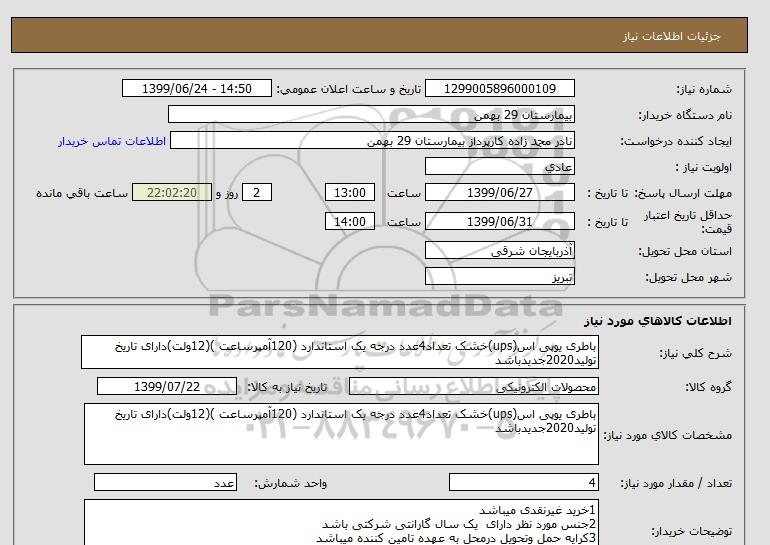Click the remaining time countdown 22:02:20
Viewport: 770px width, 545px height.
coord(172,192)
